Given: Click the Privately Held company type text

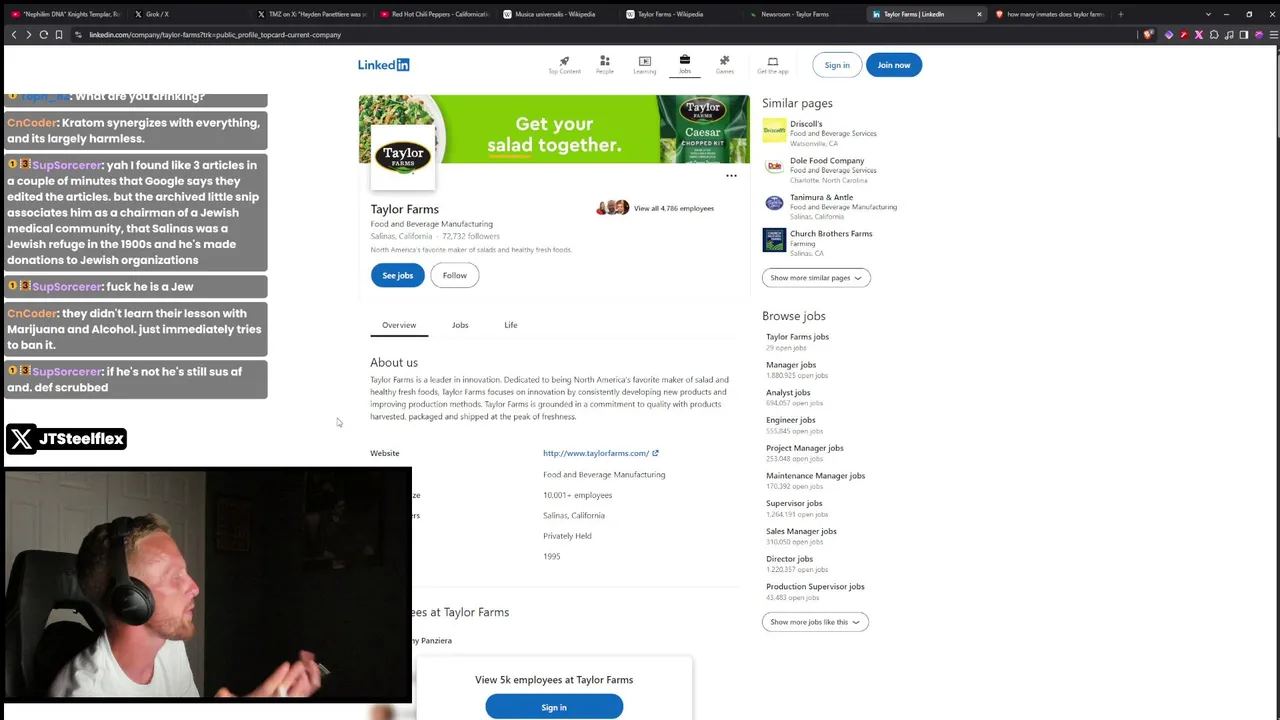Looking at the screenshot, I should point(567,536).
